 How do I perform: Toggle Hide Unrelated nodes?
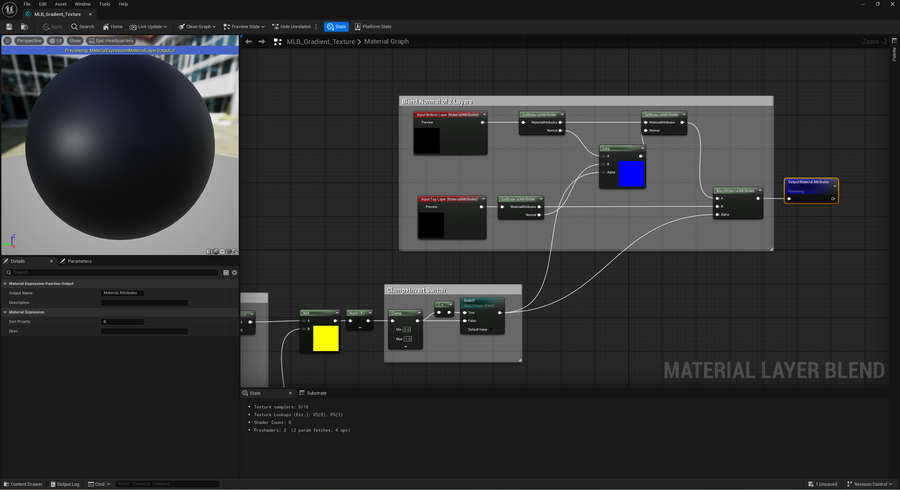click(291, 26)
